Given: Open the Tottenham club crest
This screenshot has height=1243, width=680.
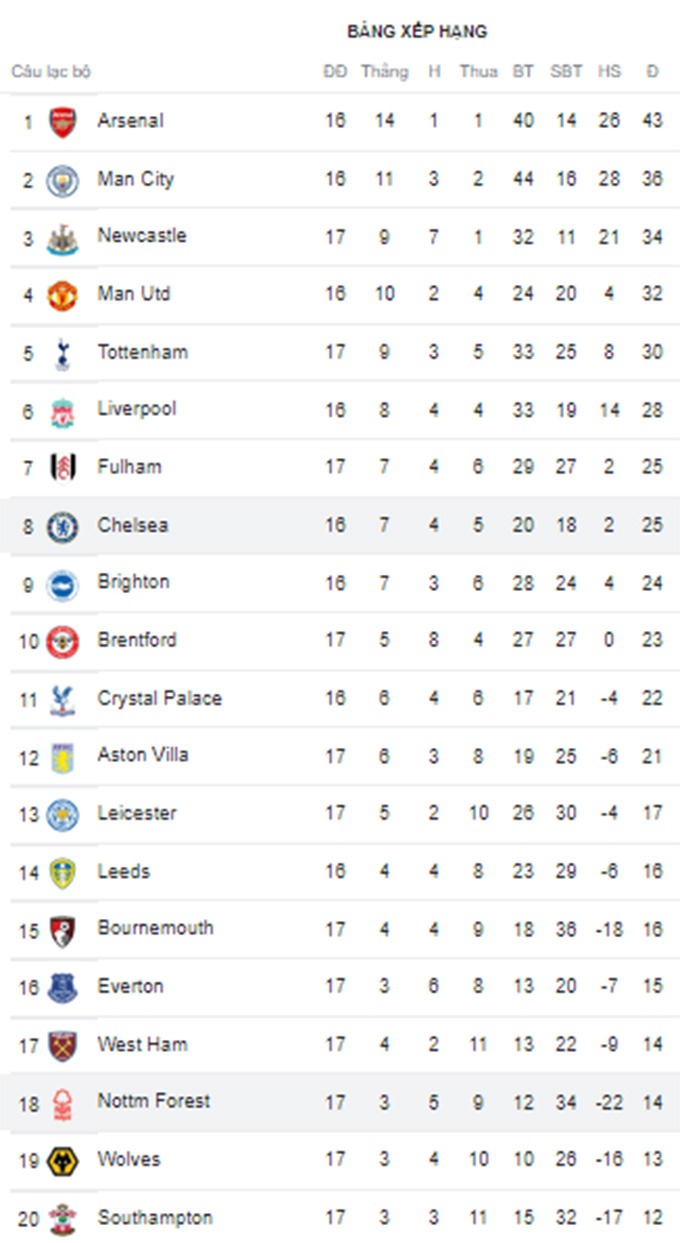Looking at the screenshot, I should click(x=63, y=353).
